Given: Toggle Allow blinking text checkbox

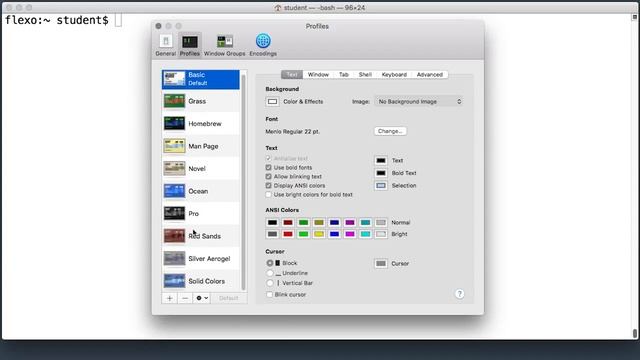Looking at the screenshot, I should pos(268,176).
